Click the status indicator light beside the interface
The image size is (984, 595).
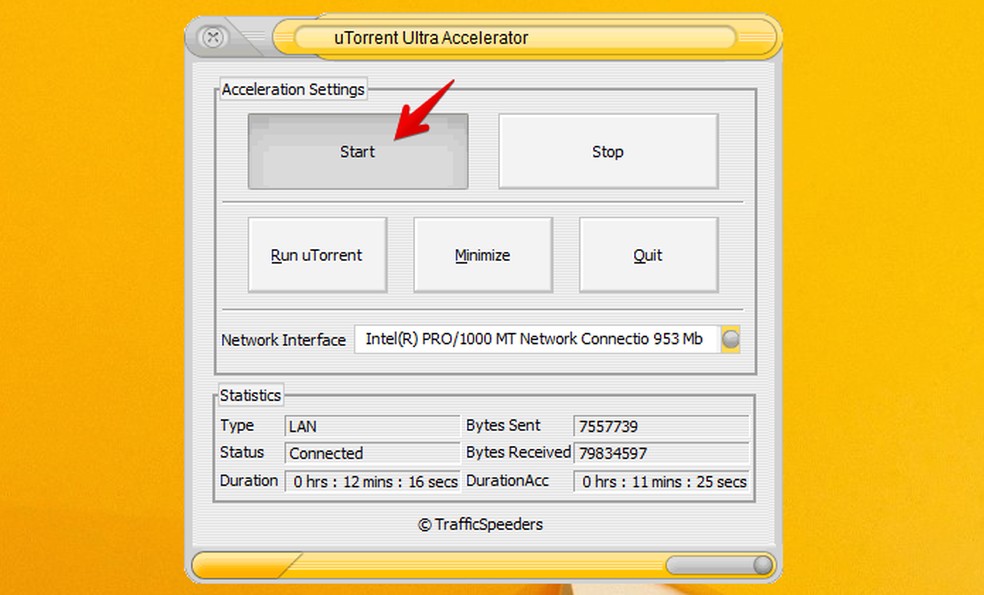[730, 339]
